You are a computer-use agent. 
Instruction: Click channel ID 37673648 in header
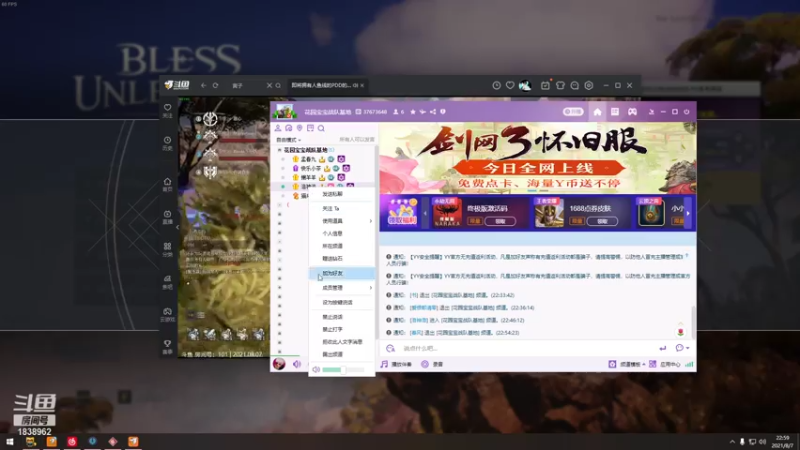(375, 112)
